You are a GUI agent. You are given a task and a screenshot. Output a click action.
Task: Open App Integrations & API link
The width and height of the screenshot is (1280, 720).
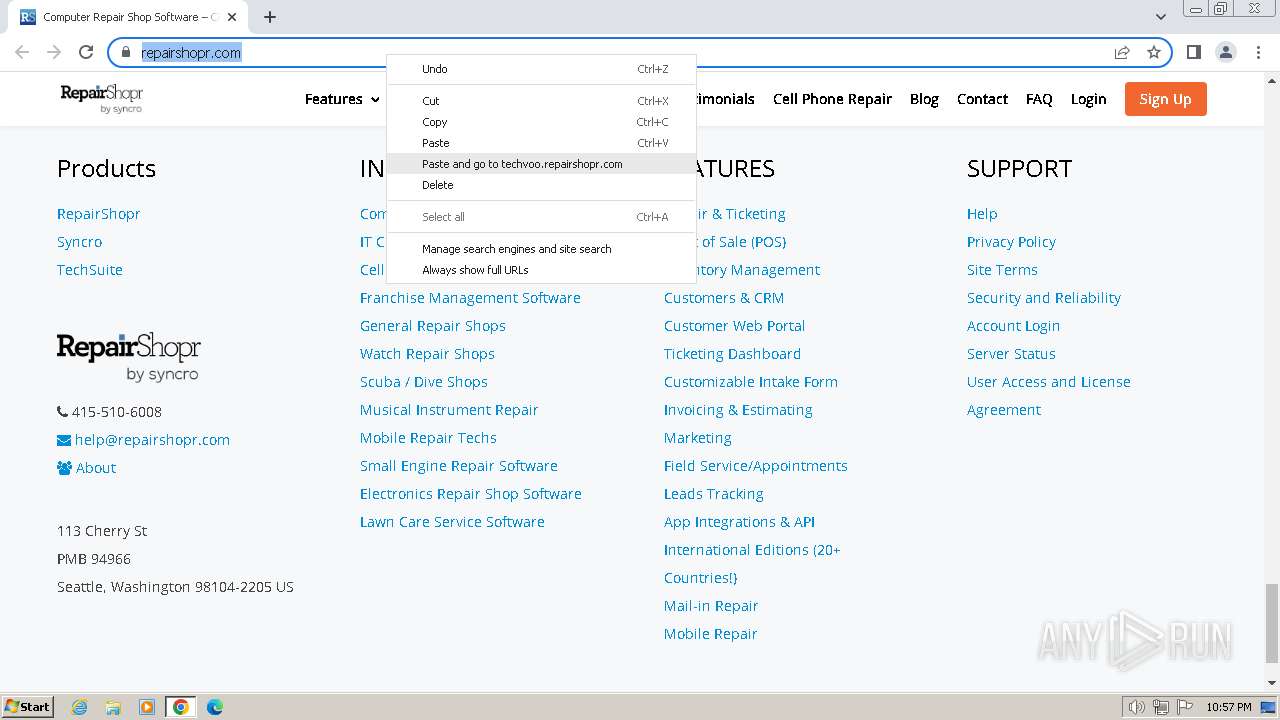click(x=739, y=522)
